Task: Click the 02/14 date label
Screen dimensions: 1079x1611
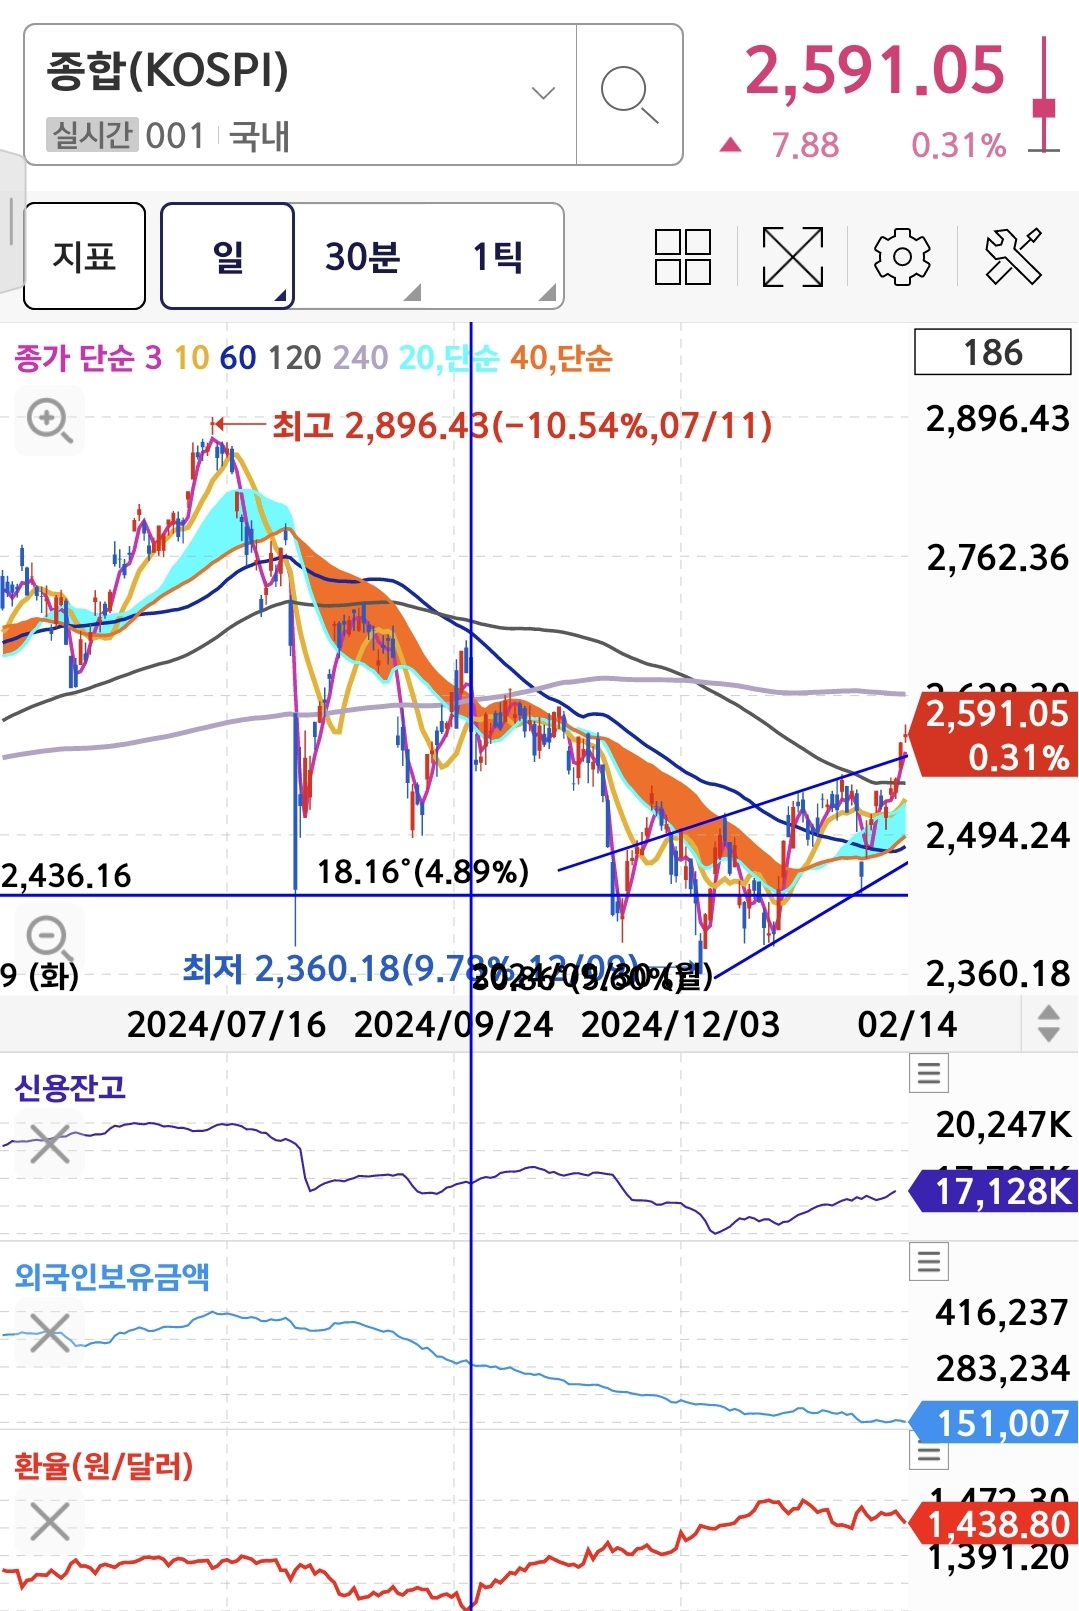Action: 907,1024
